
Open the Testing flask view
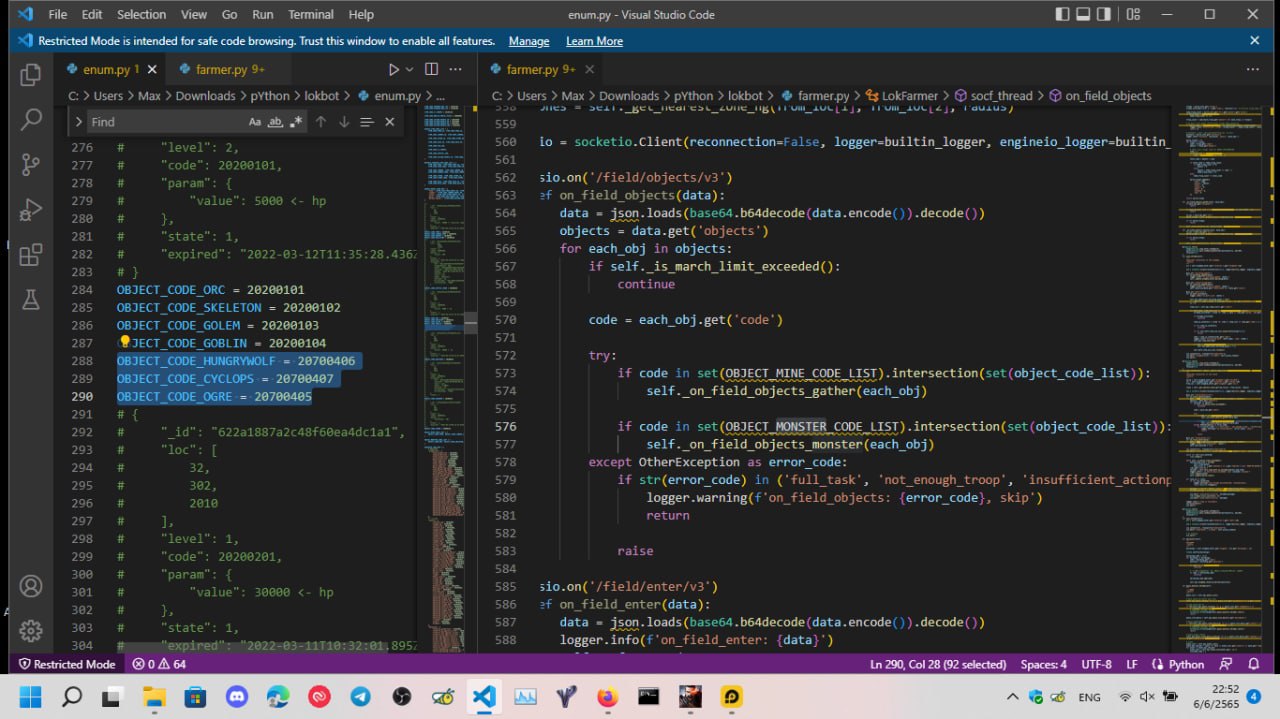pos(31,299)
